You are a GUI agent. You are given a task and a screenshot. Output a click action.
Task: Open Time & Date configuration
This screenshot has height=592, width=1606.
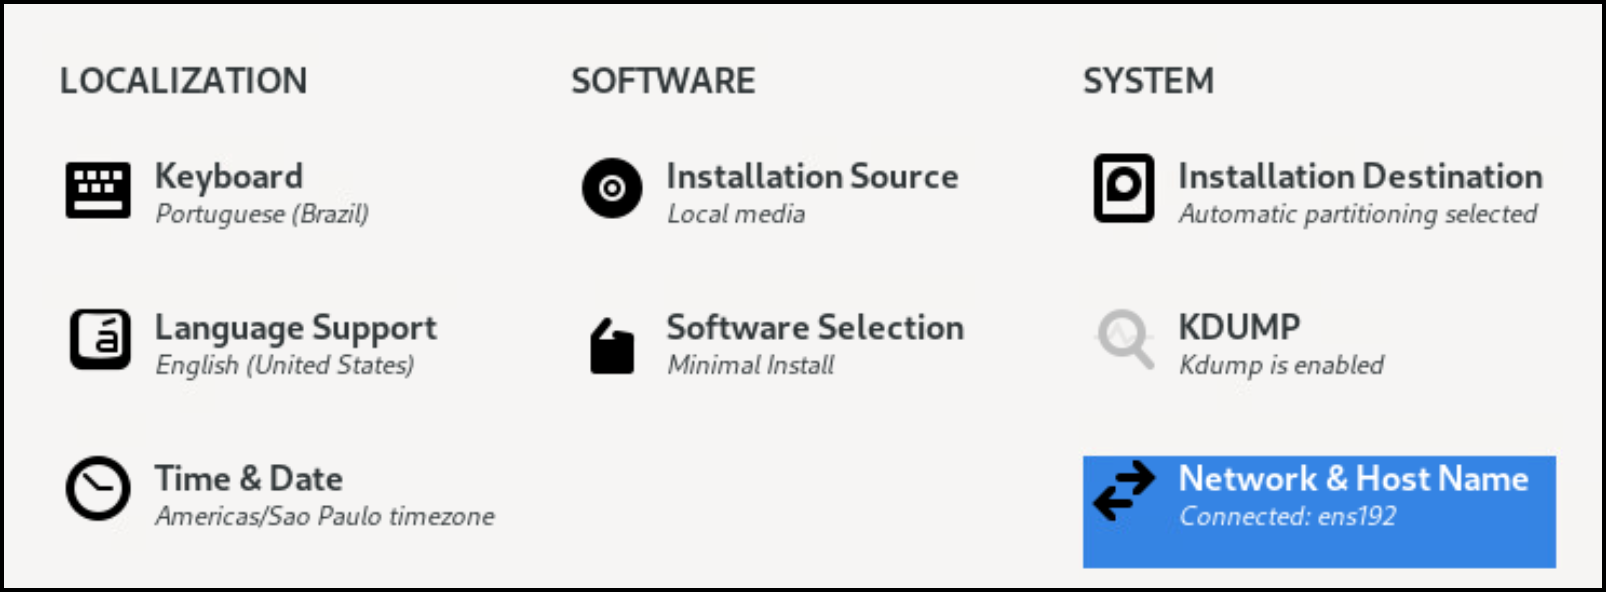(x=249, y=478)
